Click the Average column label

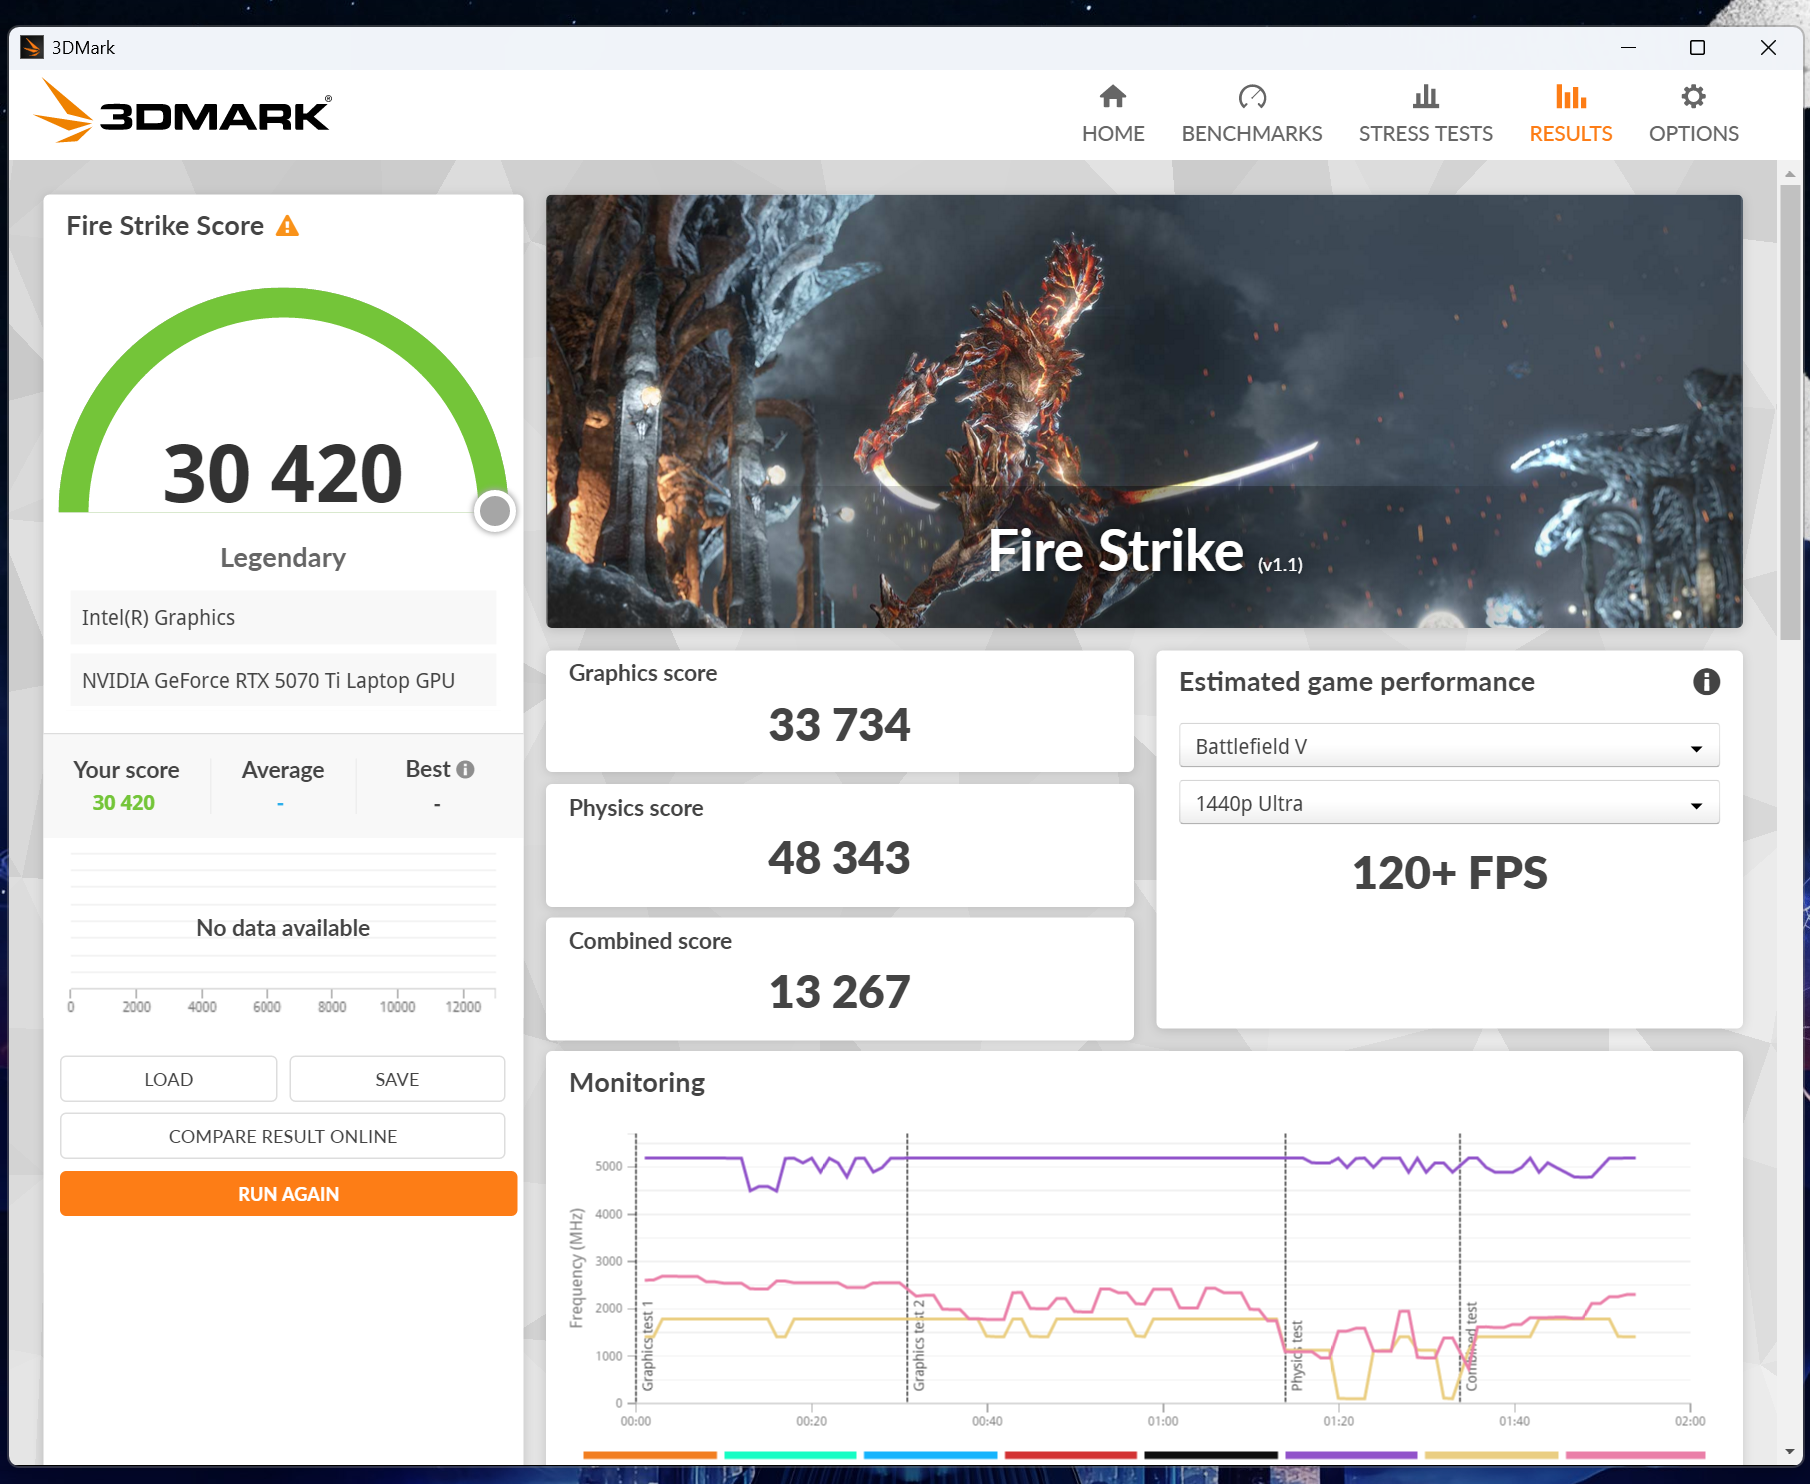tap(283, 770)
